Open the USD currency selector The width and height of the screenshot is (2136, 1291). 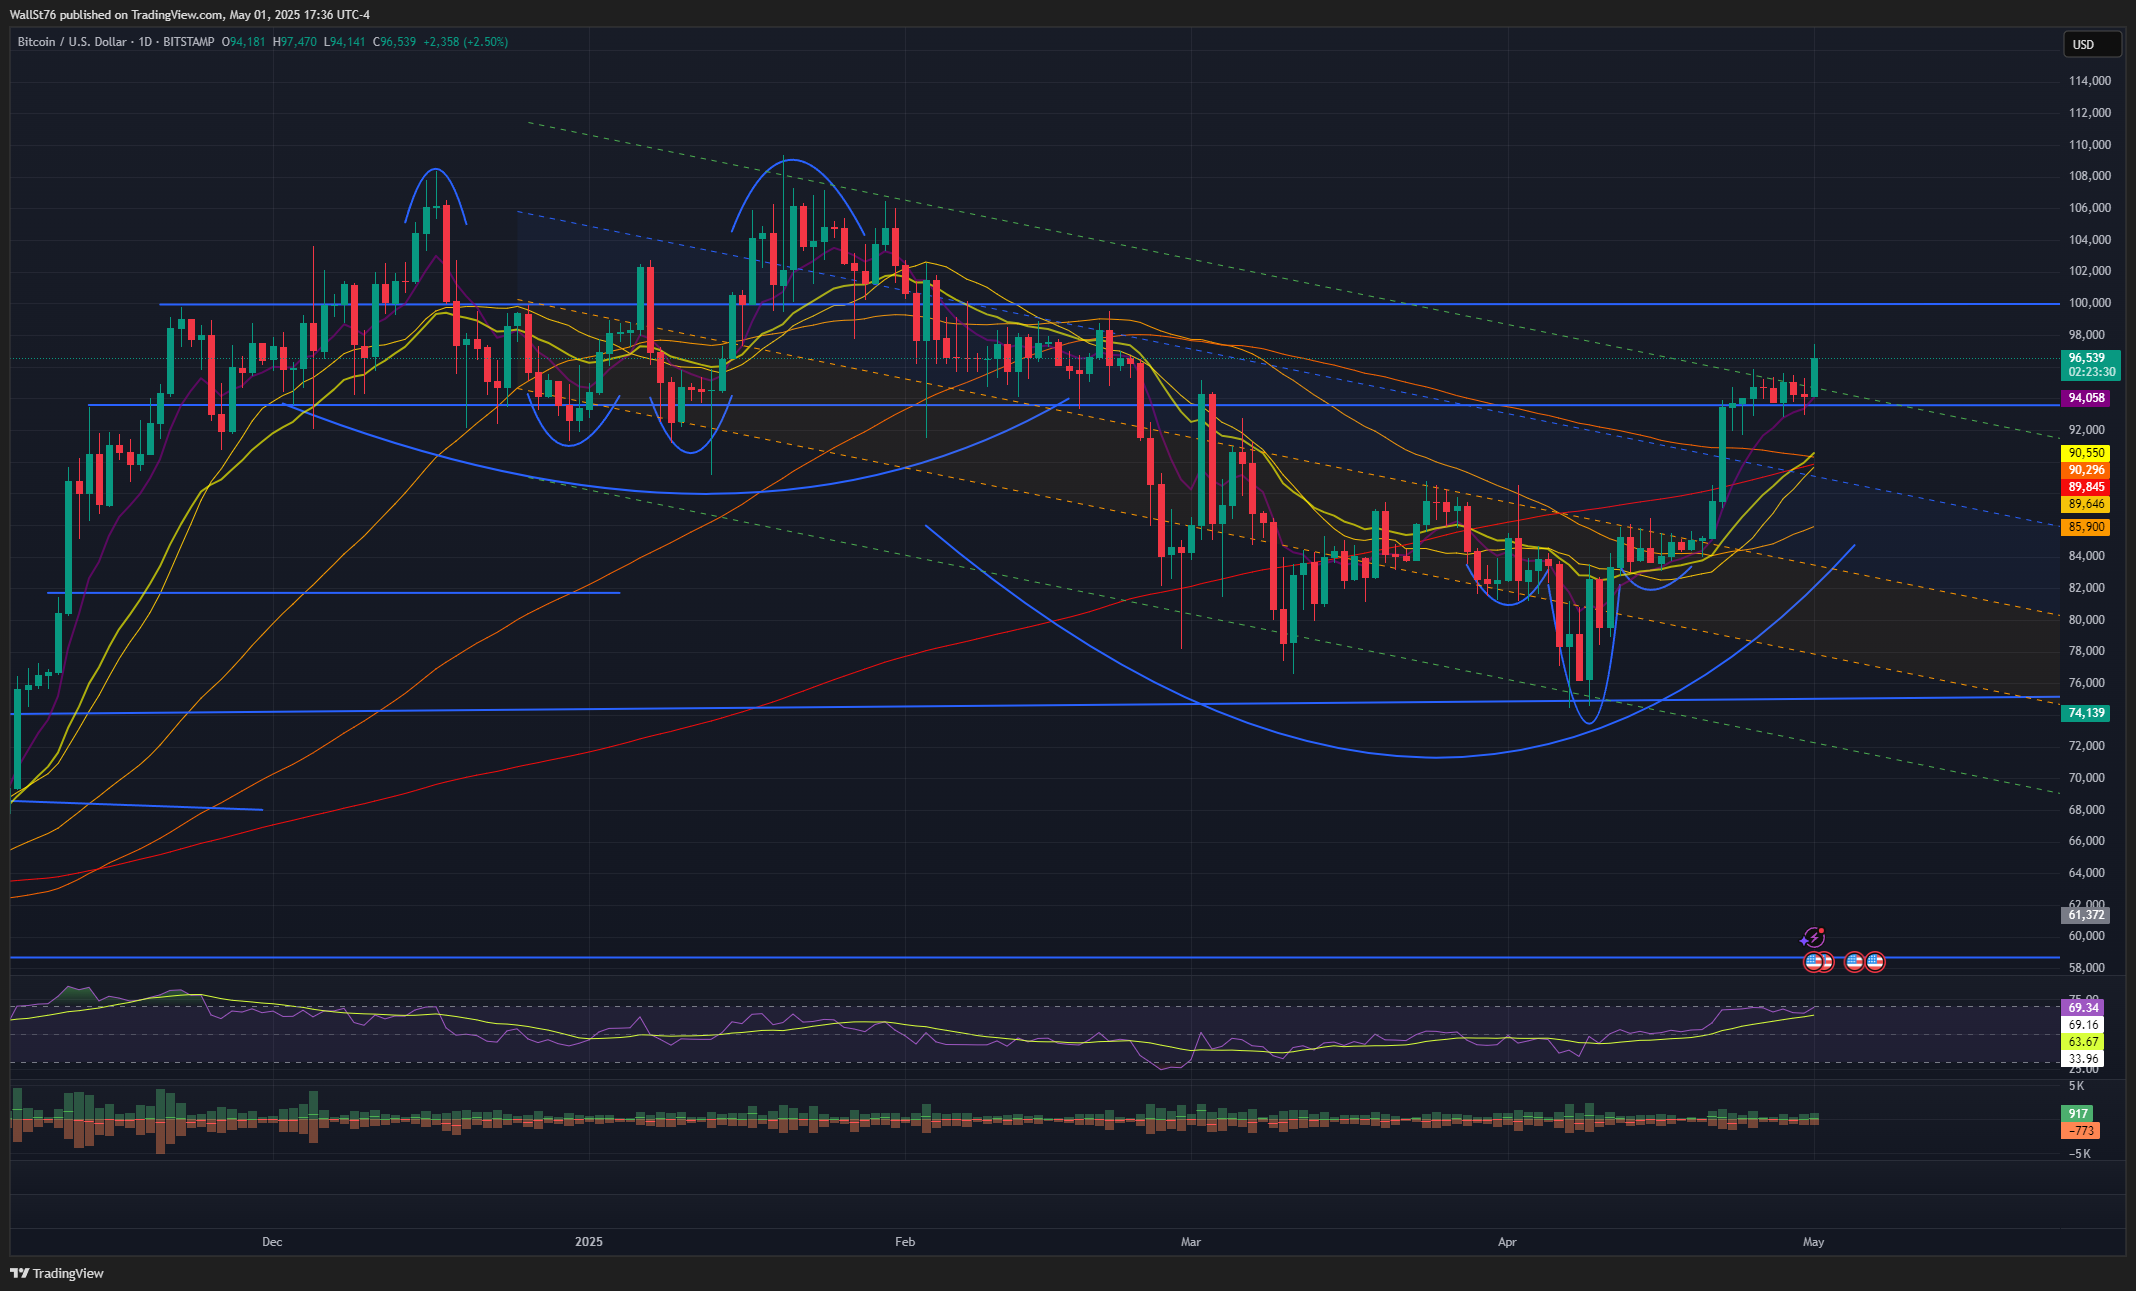[2091, 44]
